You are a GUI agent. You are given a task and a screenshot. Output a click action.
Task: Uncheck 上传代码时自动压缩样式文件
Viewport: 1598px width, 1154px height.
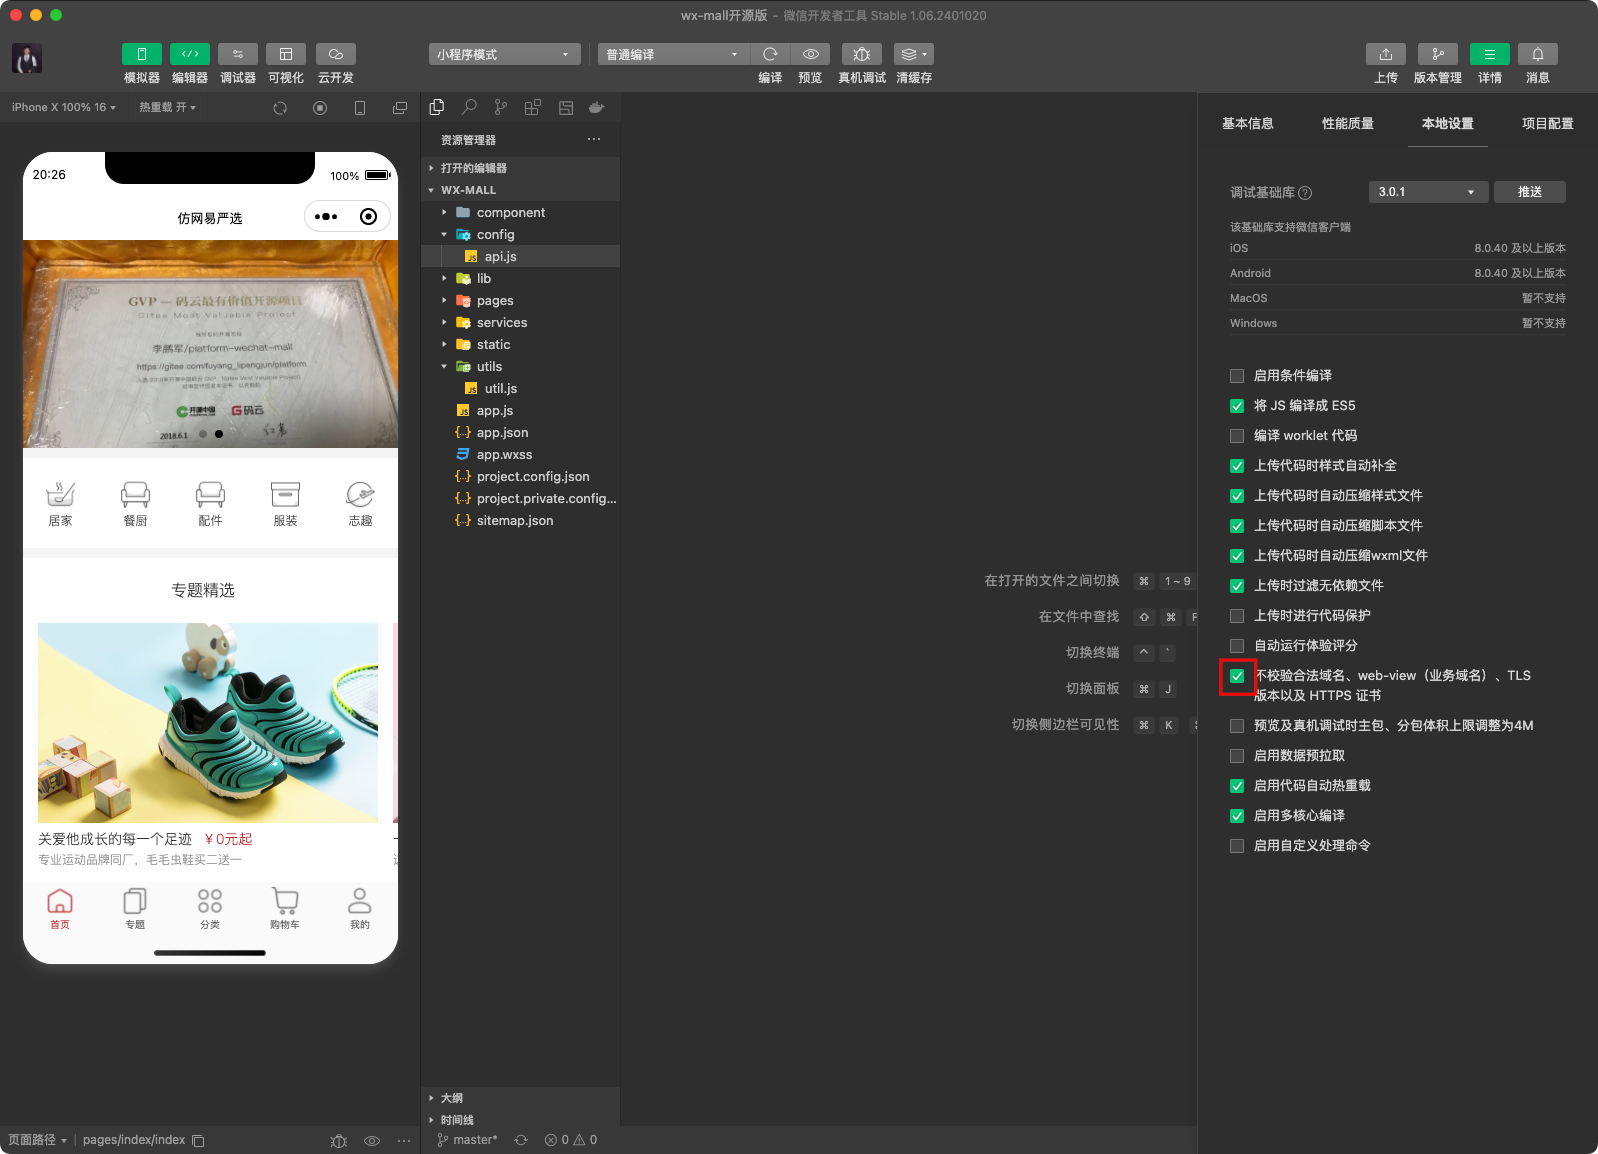pos(1237,496)
